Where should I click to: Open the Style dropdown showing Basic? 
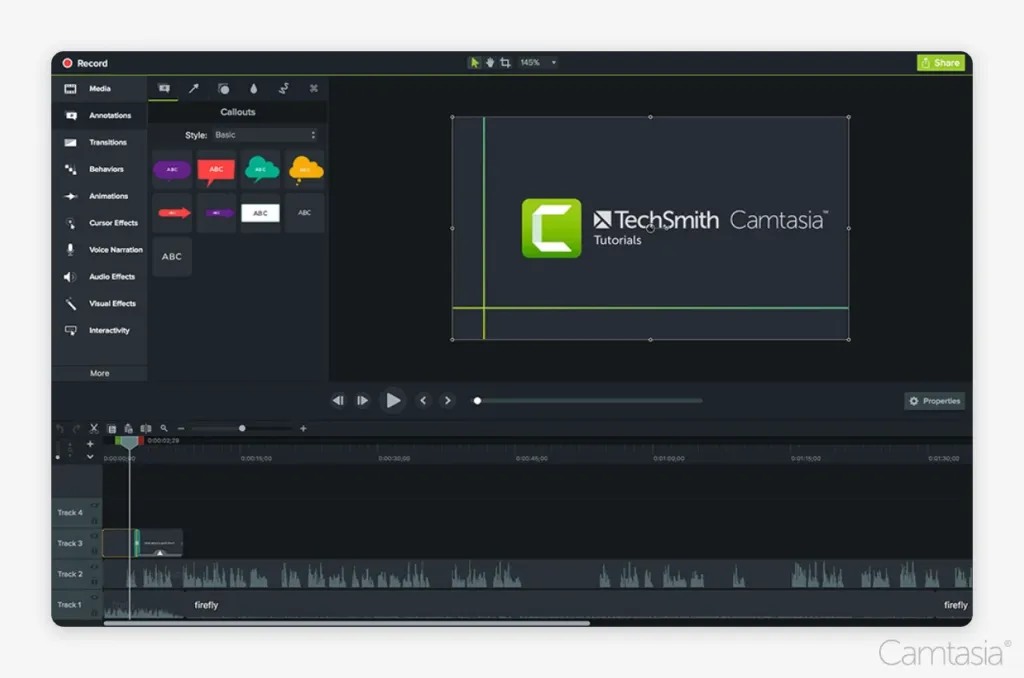(x=265, y=135)
